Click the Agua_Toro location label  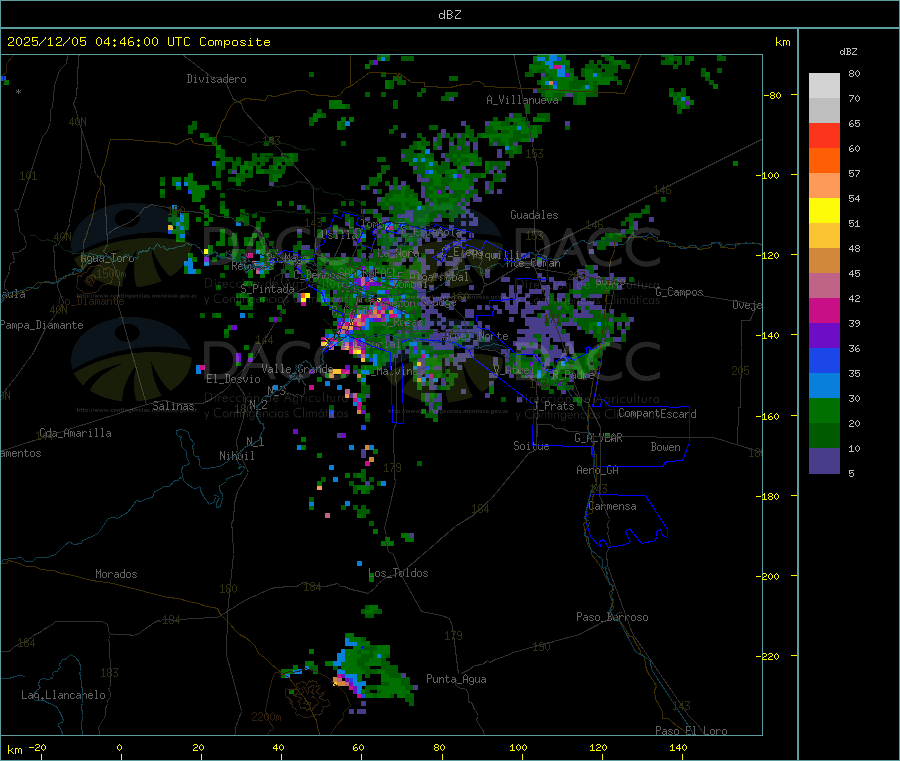click(x=107, y=258)
